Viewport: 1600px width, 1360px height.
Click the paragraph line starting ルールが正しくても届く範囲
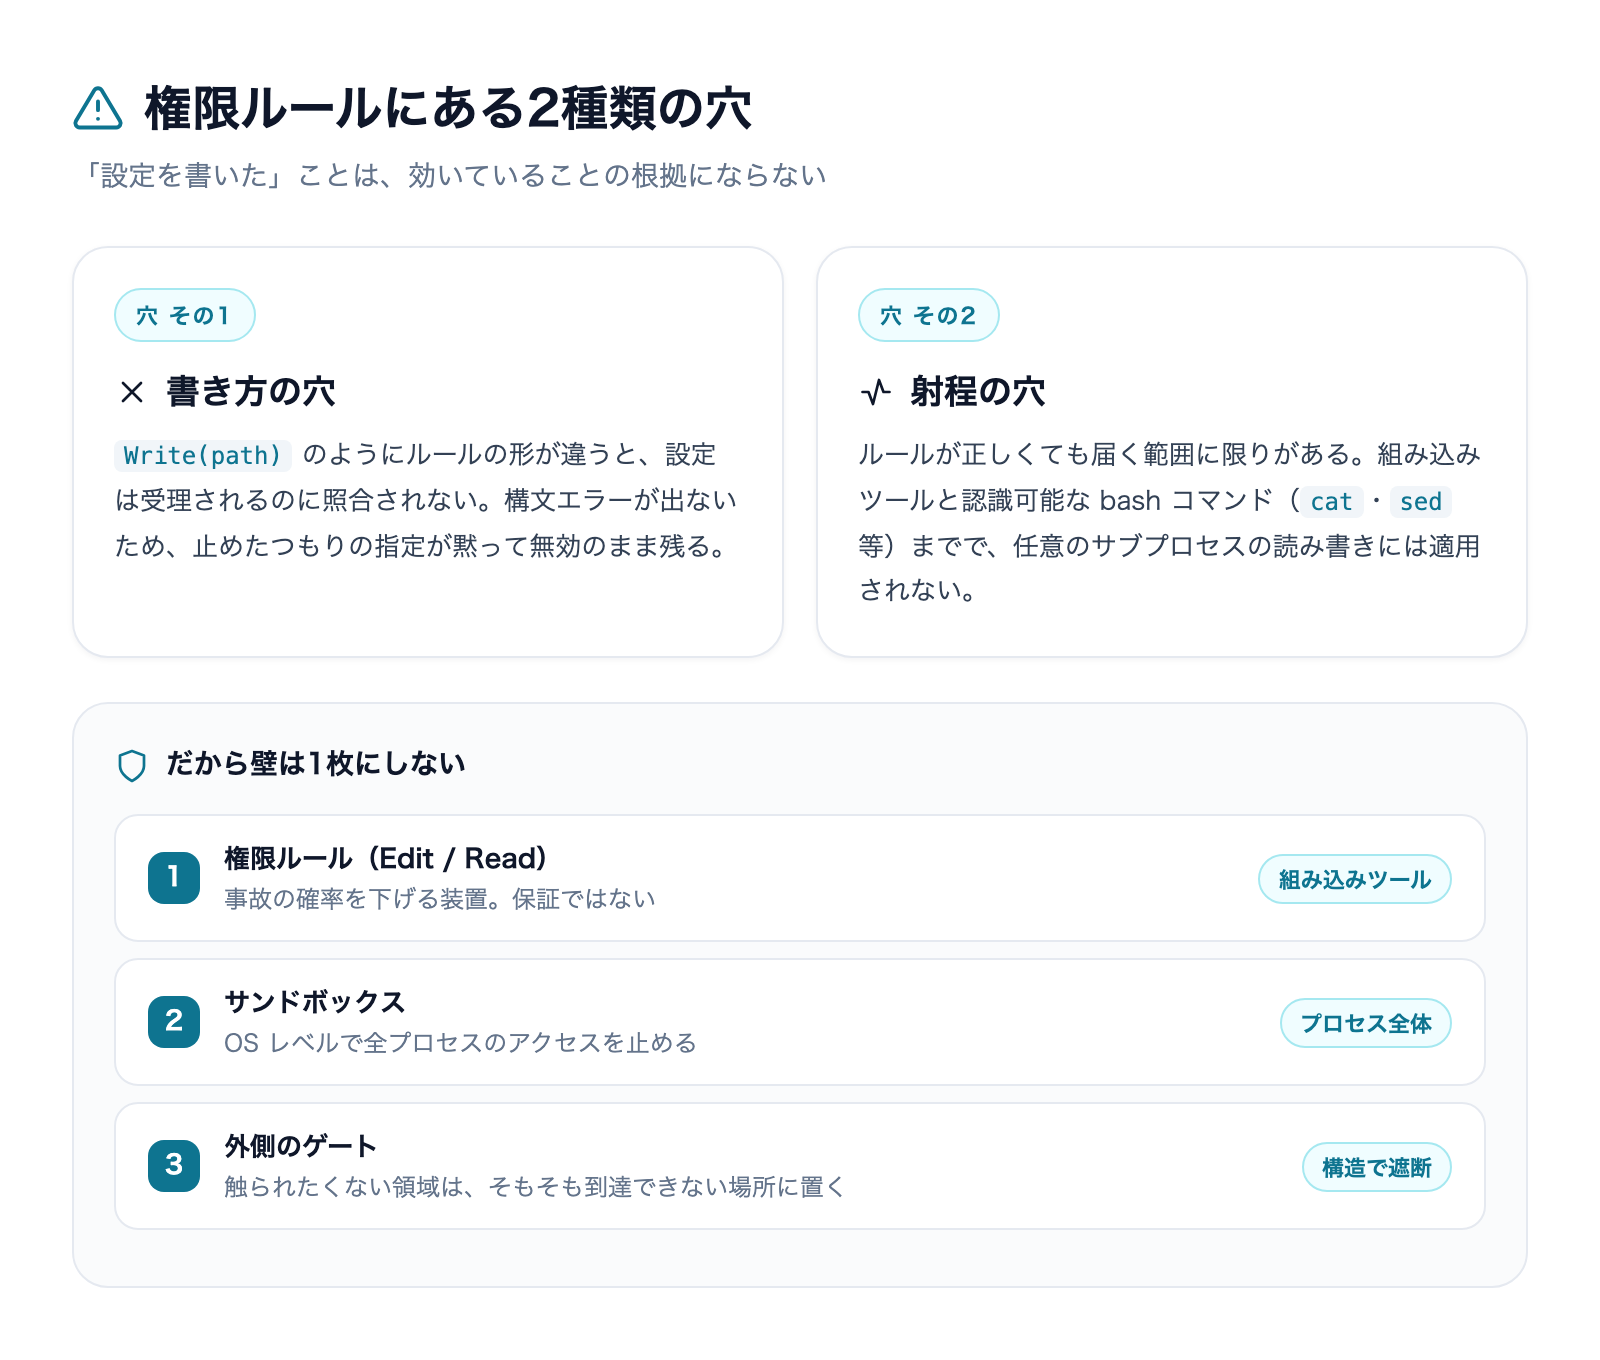1170,455
